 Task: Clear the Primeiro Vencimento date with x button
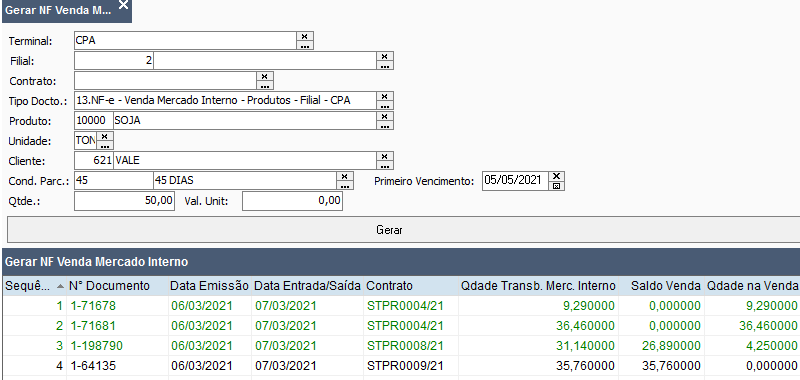click(557, 176)
